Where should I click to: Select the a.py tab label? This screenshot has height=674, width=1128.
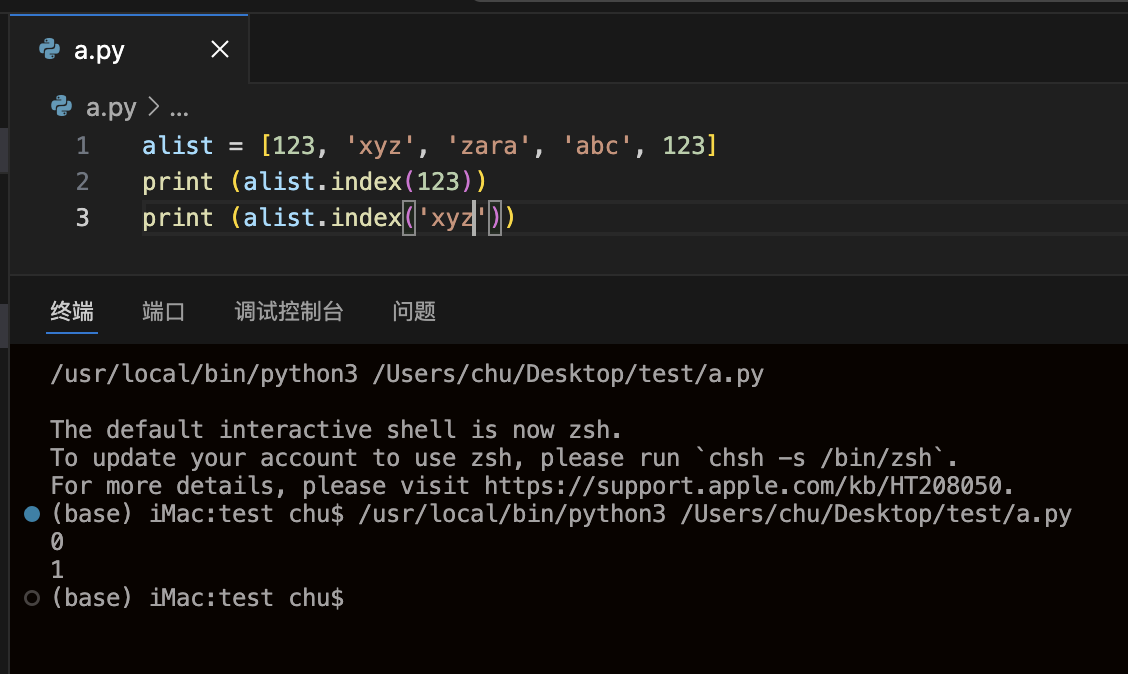(99, 51)
